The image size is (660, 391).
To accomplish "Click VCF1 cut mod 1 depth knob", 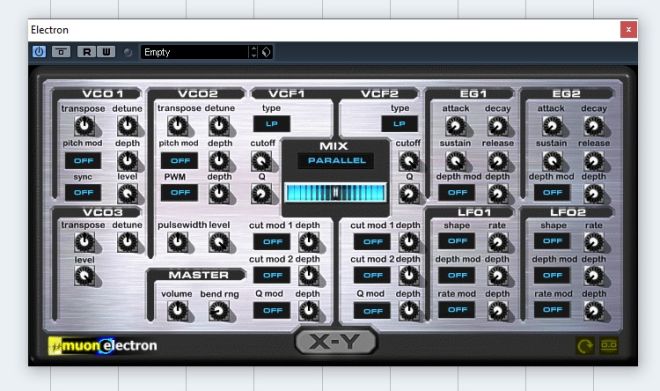I will (309, 242).
